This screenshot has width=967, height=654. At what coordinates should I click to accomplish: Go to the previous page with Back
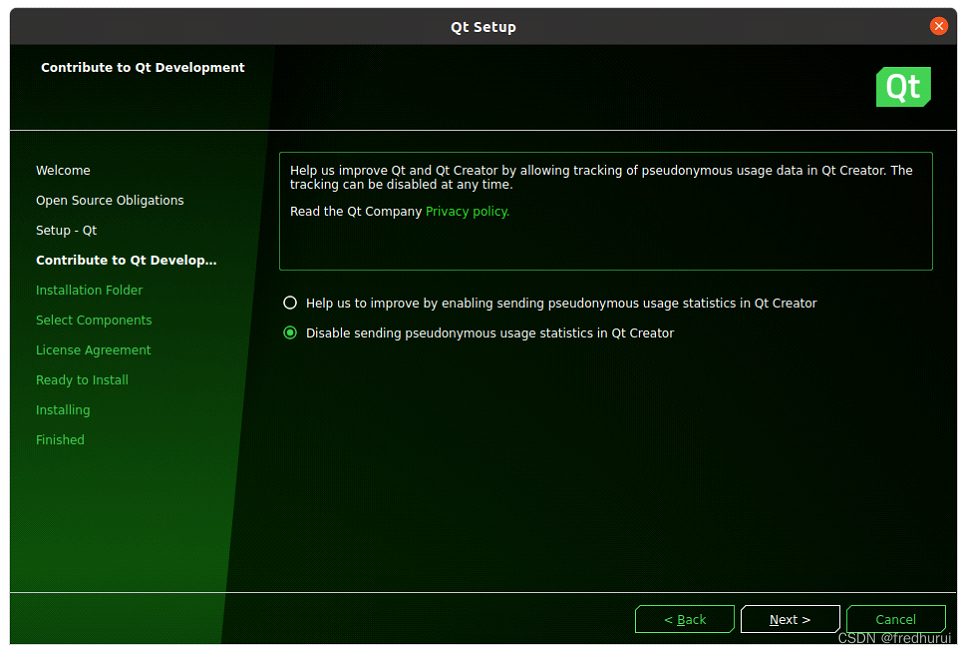685,619
